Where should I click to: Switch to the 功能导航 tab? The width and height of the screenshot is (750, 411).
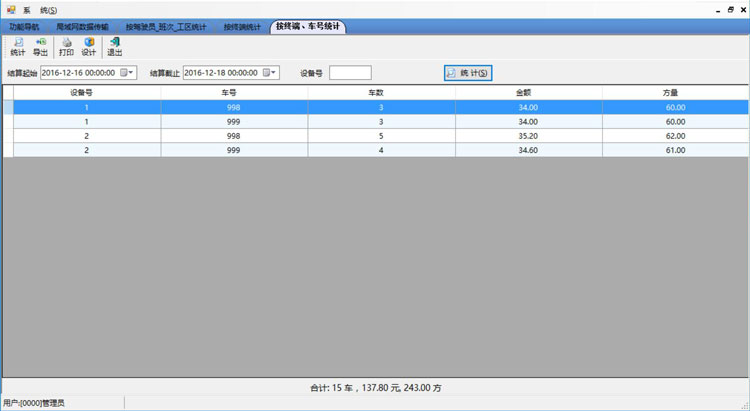click(x=26, y=26)
